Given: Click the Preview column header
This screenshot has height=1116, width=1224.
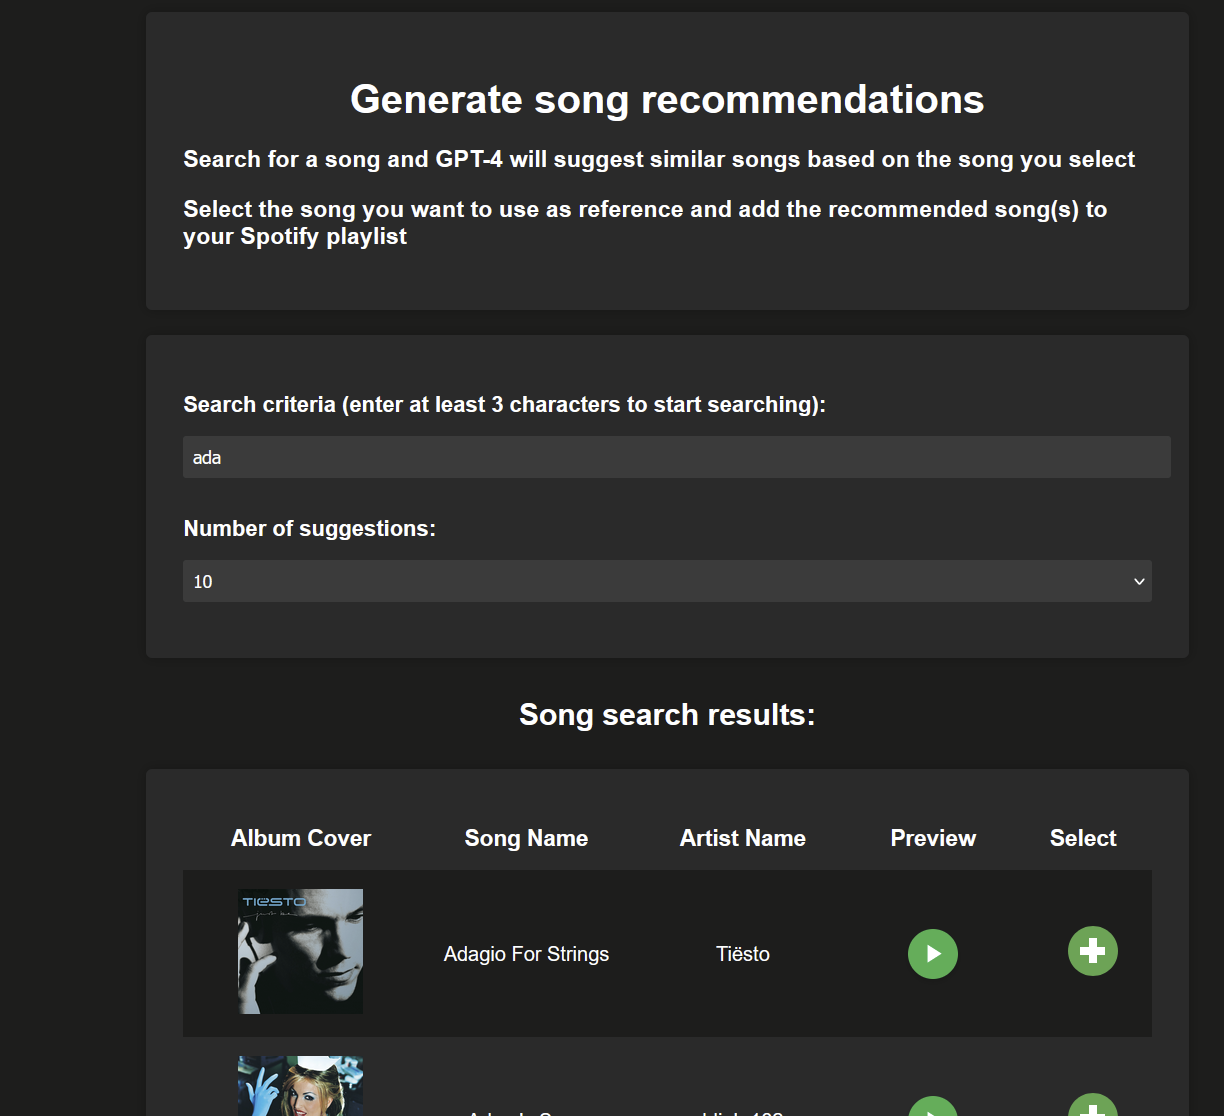Looking at the screenshot, I should click(x=933, y=838).
